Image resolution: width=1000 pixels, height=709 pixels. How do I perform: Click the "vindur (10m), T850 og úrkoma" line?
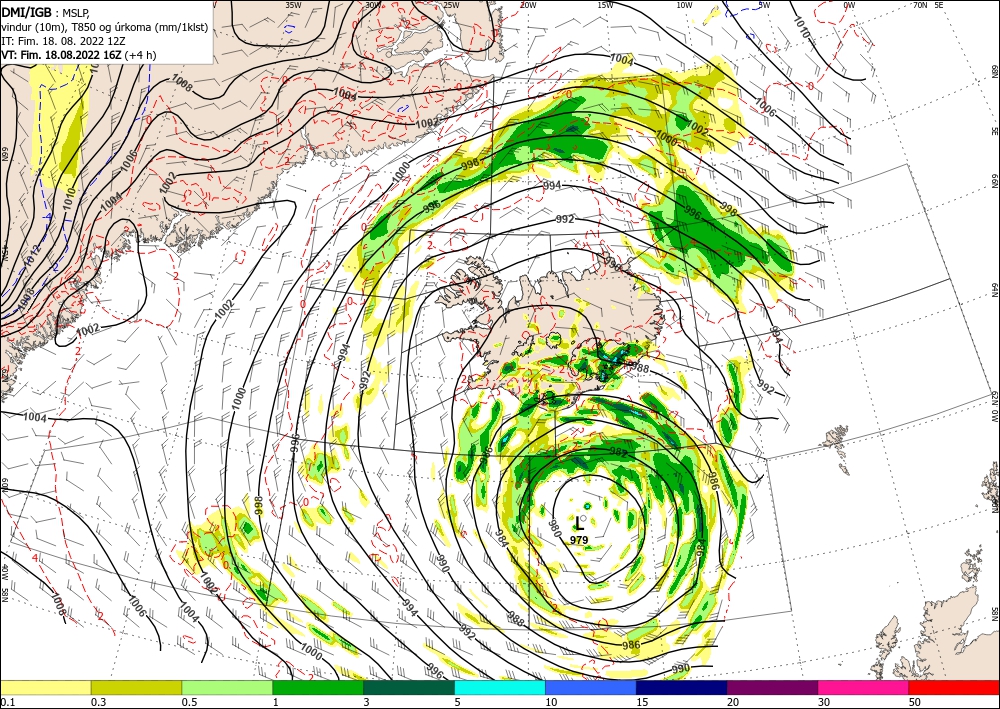[104, 27]
